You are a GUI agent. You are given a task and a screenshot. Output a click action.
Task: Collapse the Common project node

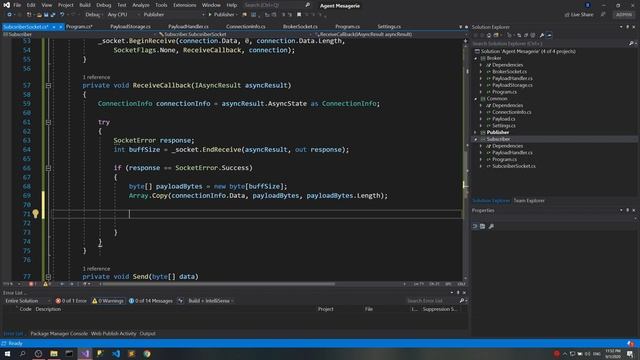coord(476,99)
